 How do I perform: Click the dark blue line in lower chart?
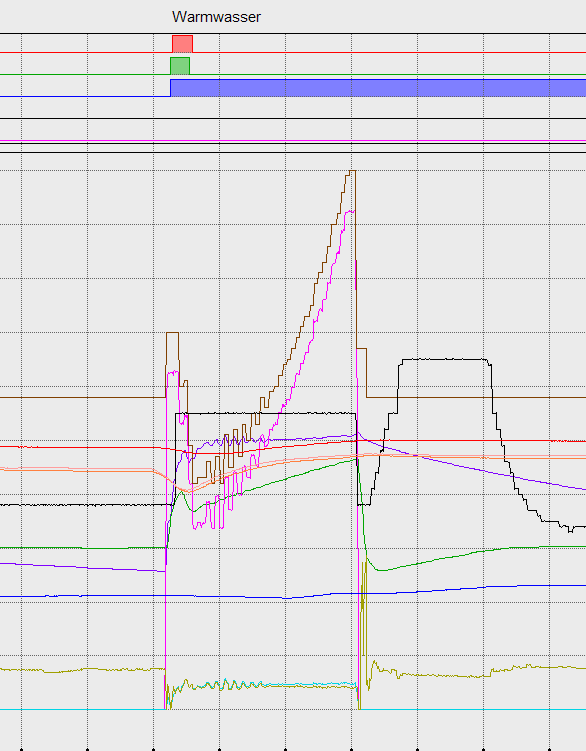coord(293,594)
